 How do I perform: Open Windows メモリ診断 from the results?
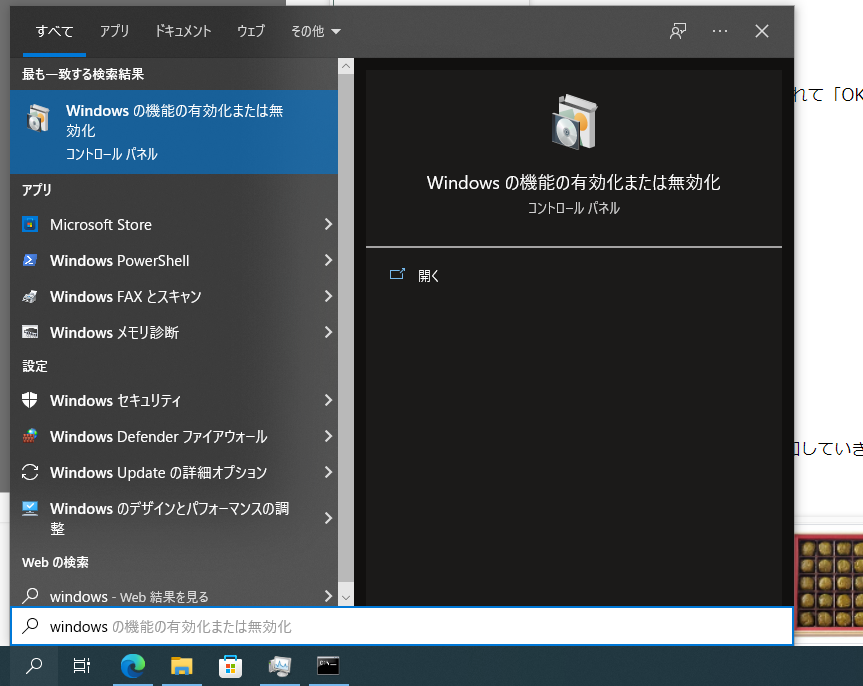click(x=174, y=333)
